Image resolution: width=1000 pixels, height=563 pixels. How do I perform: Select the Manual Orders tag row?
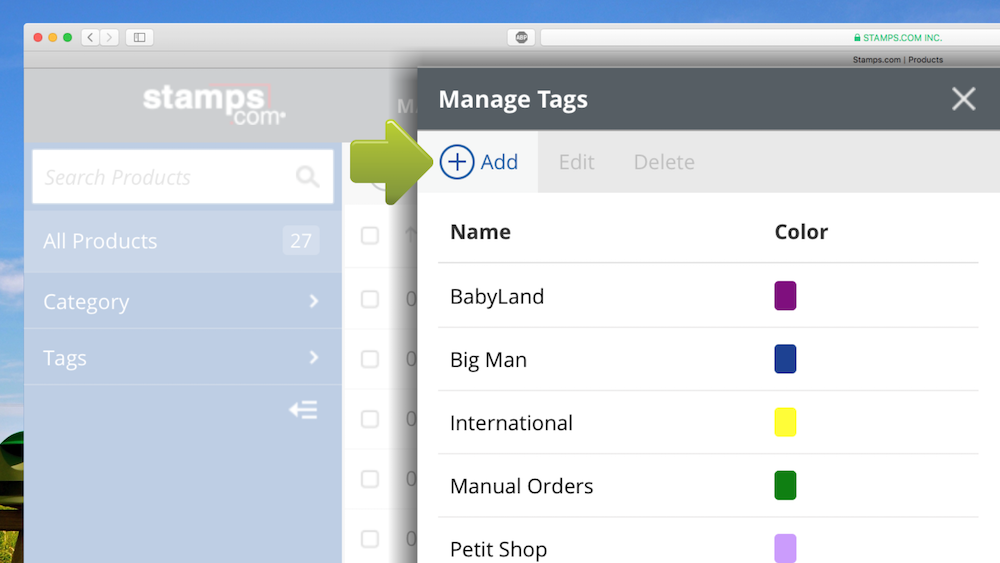[708, 485]
